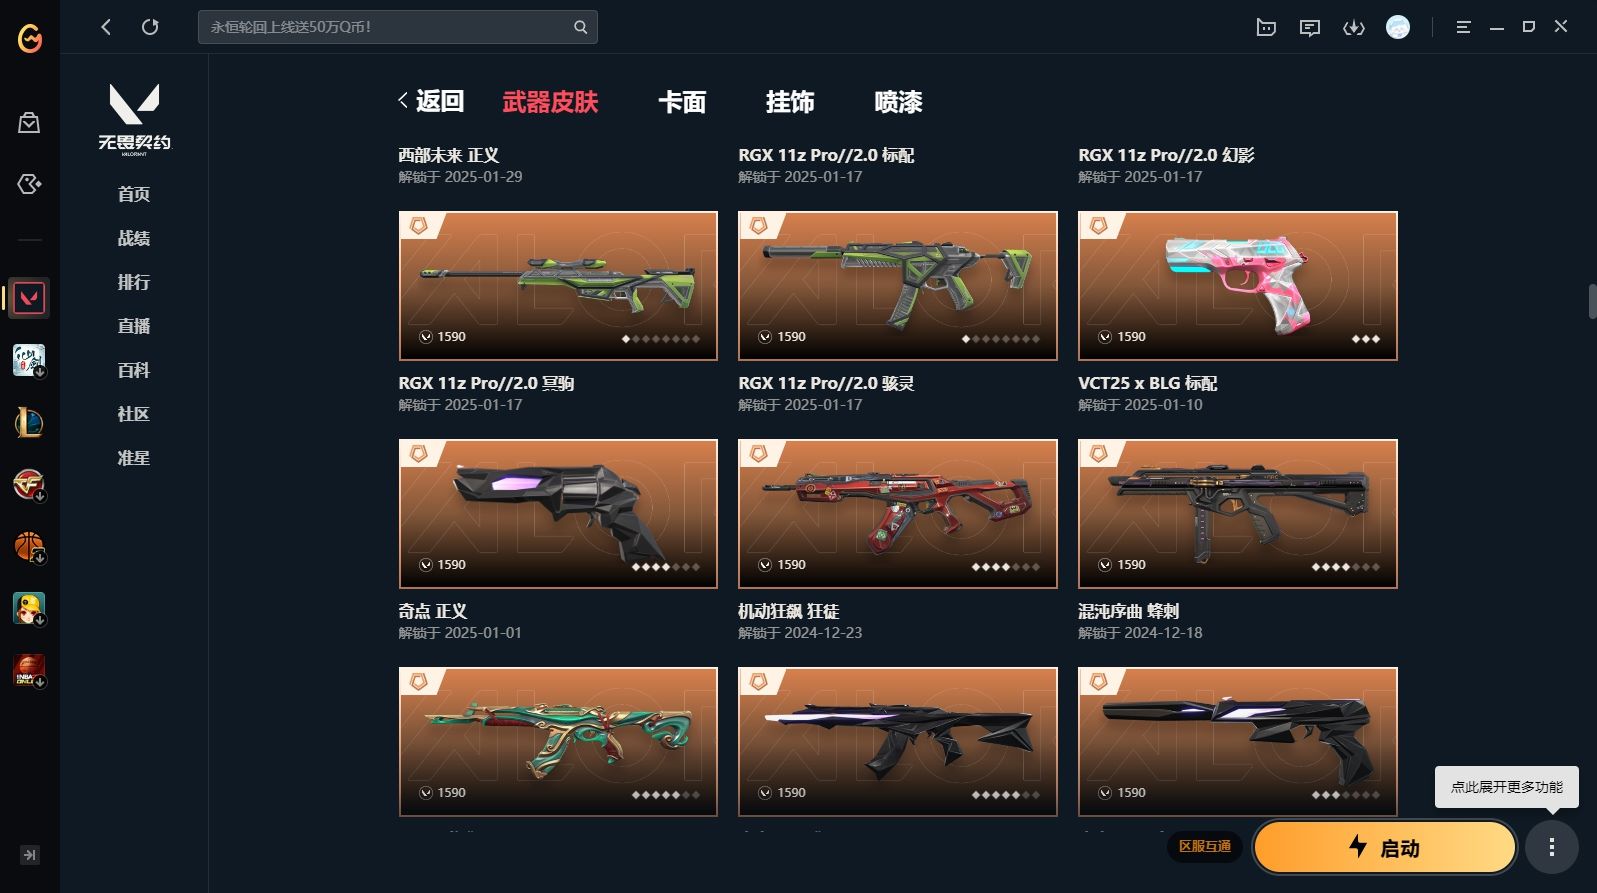This screenshot has width=1597, height=893.
Task: Click the search input field
Action: pos(385,27)
